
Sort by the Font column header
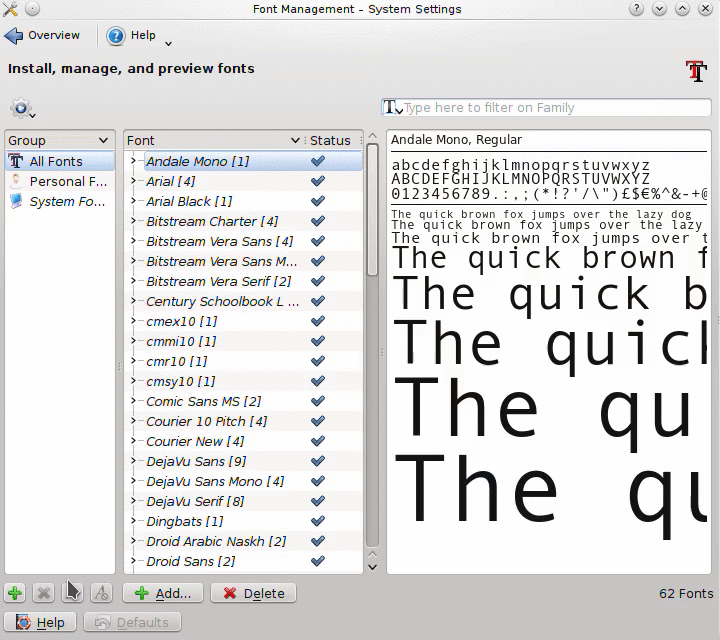click(x=214, y=140)
